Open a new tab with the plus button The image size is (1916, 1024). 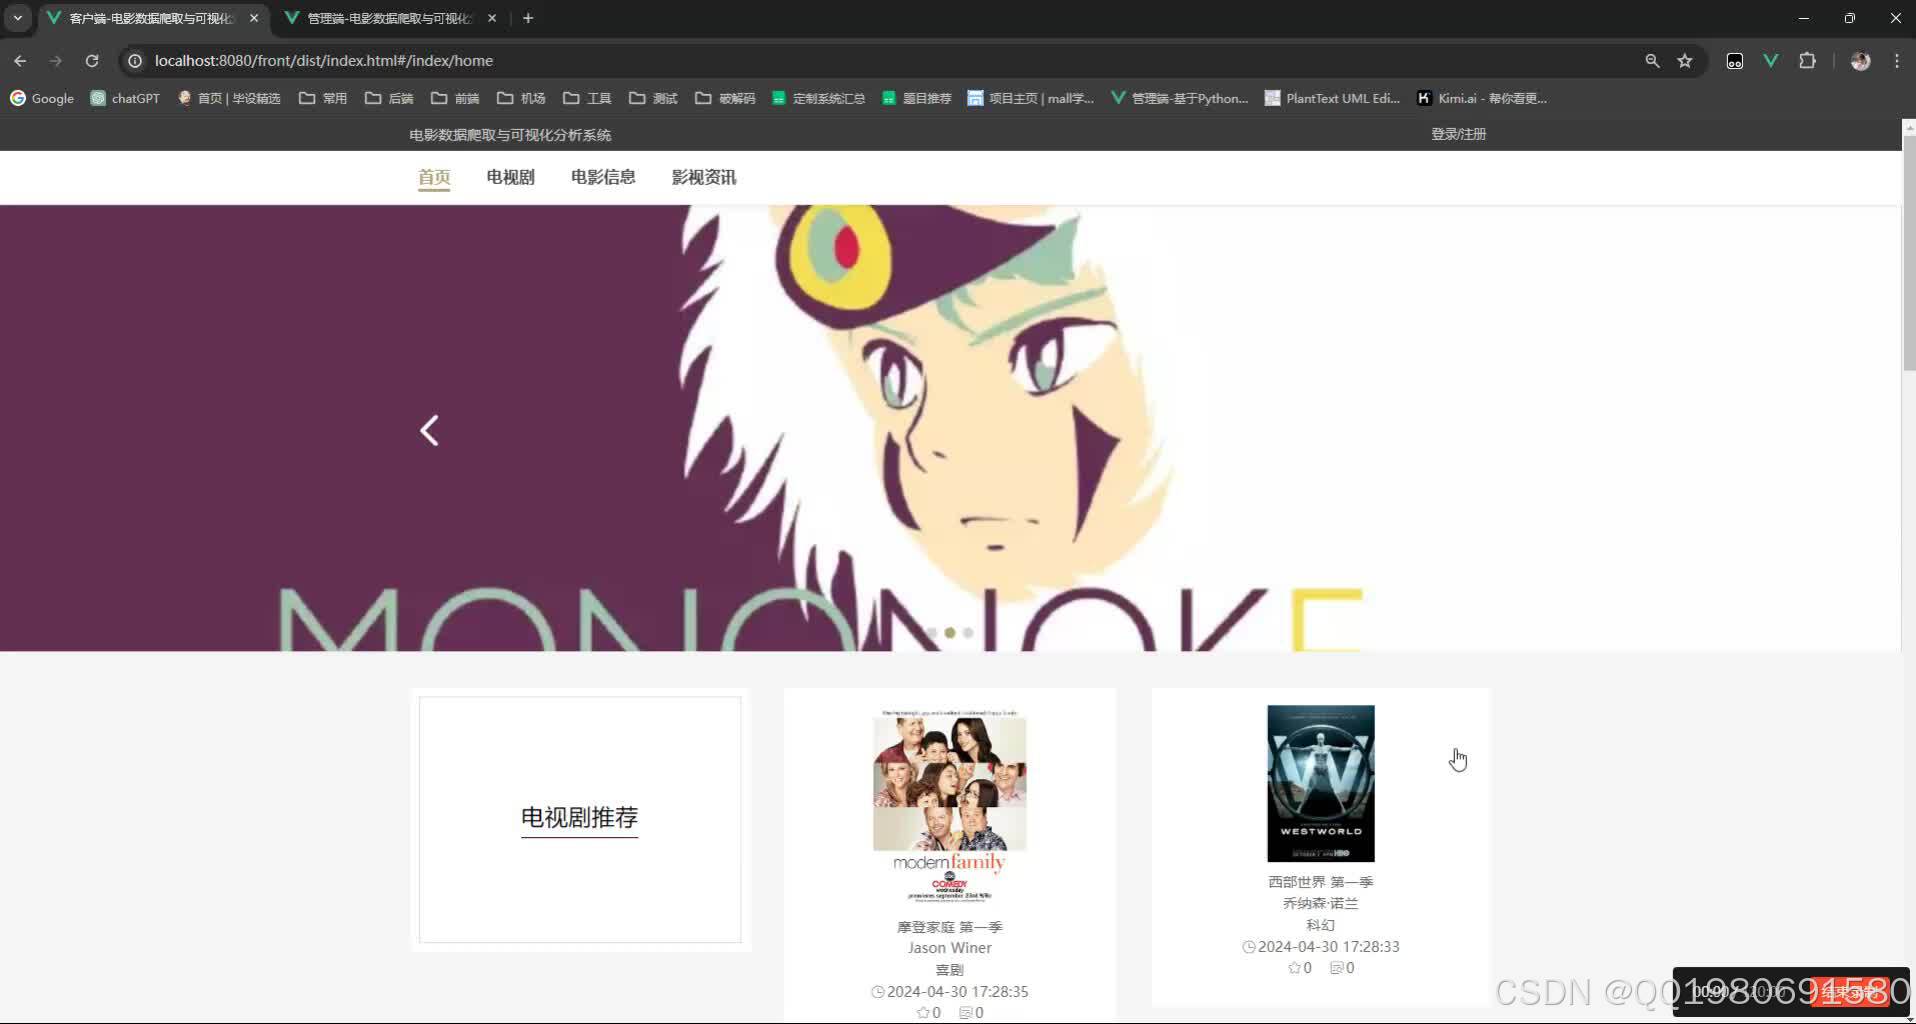[528, 18]
